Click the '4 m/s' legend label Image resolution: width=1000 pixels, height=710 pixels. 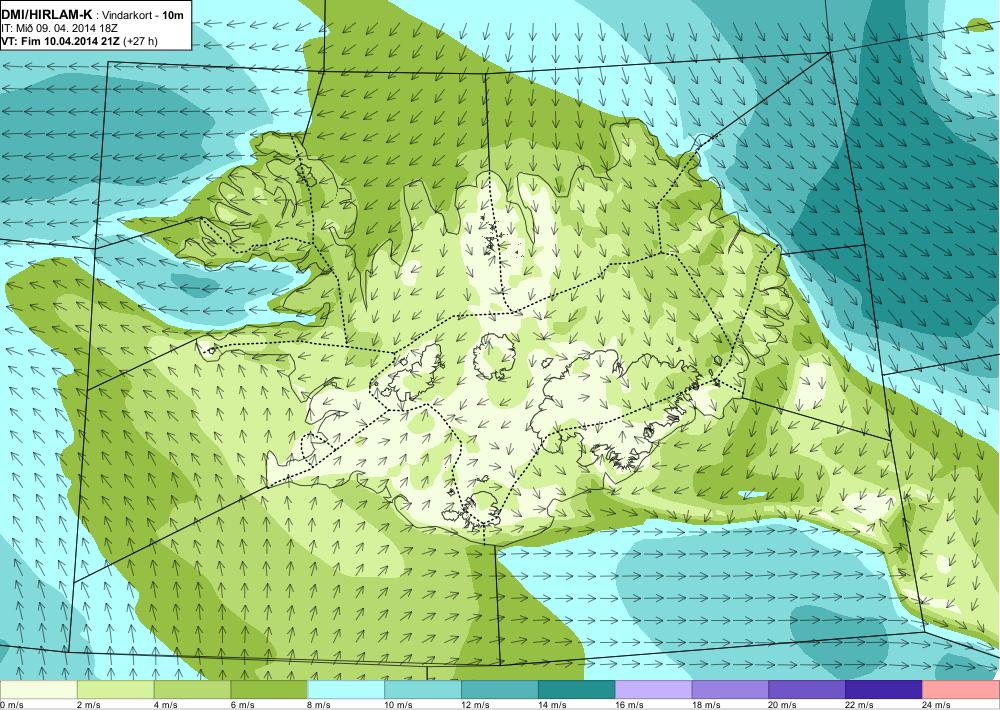click(x=166, y=705)
